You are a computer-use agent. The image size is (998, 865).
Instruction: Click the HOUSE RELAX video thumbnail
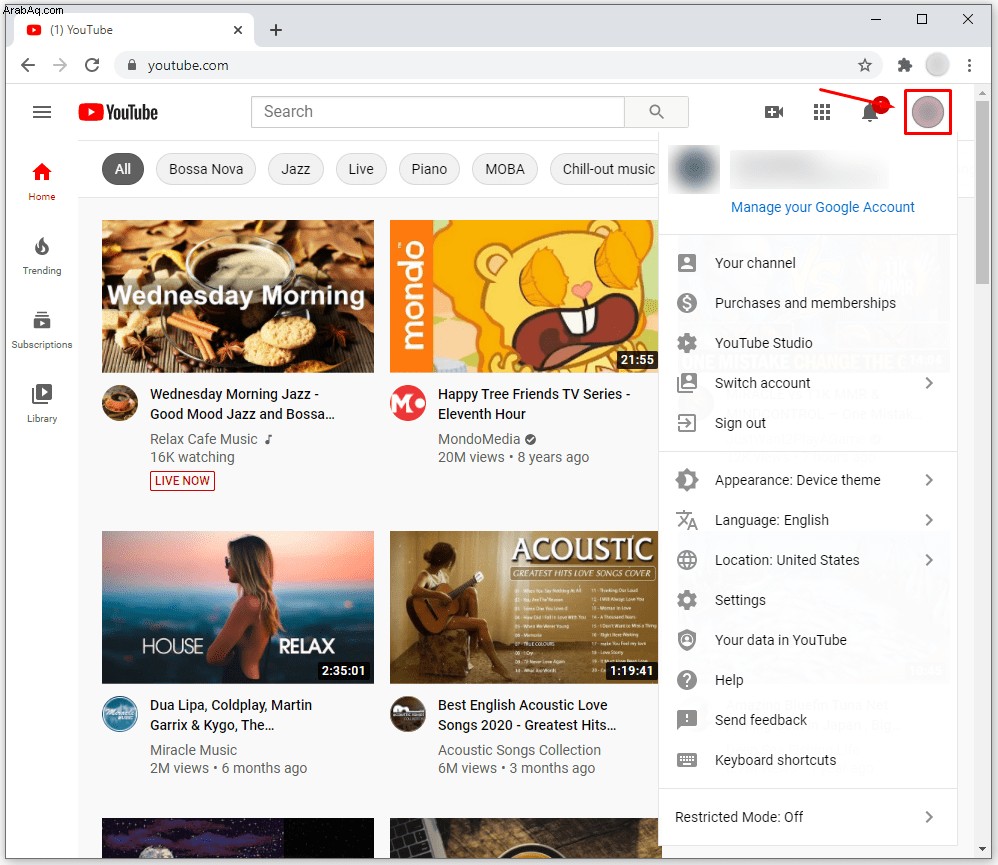pyautogui.click(x=238, y=607)
